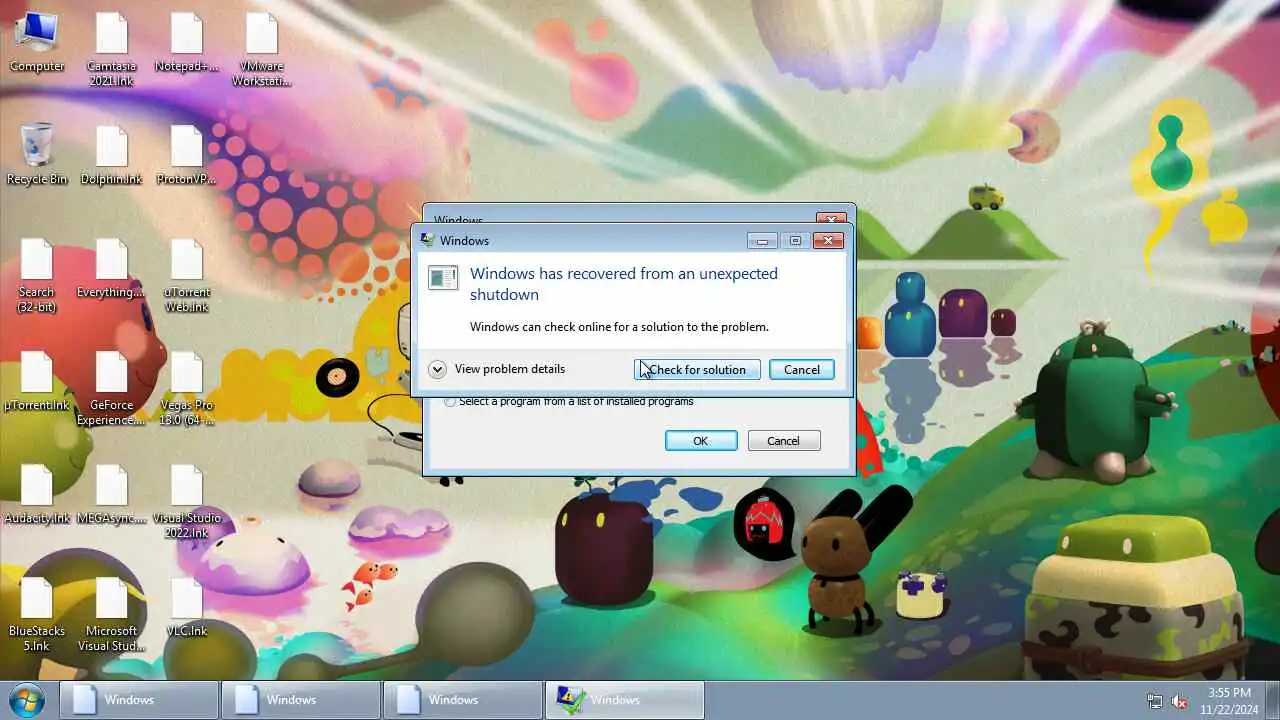Close the background Windows dialog
1280x720 pixels.
click(x=832, y=218)
